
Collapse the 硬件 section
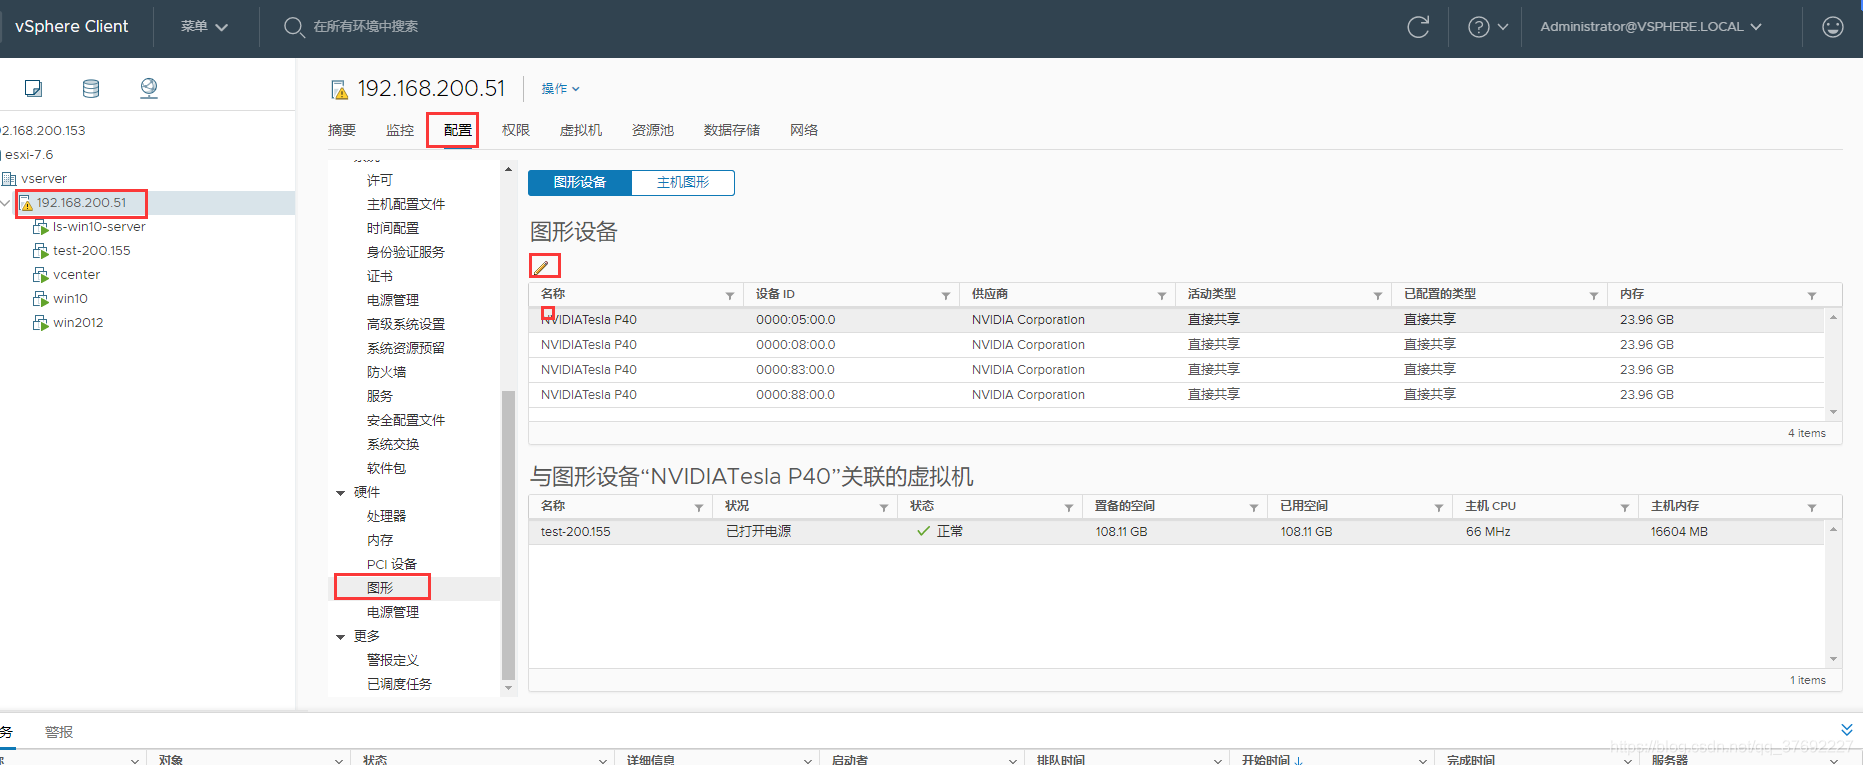[340, 493]
